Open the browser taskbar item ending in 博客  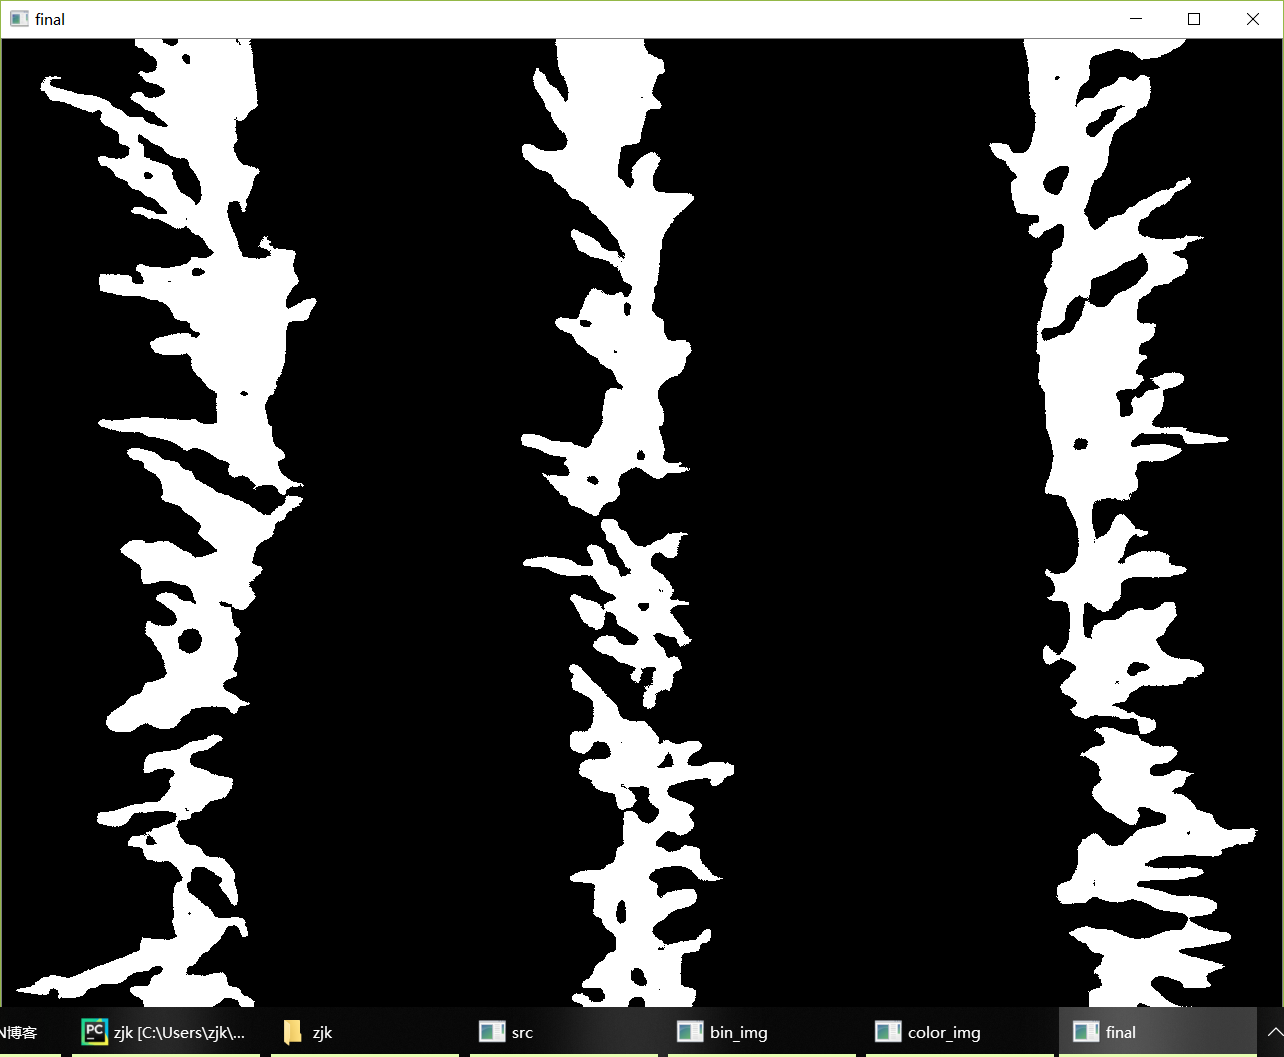click(30, 1032)
